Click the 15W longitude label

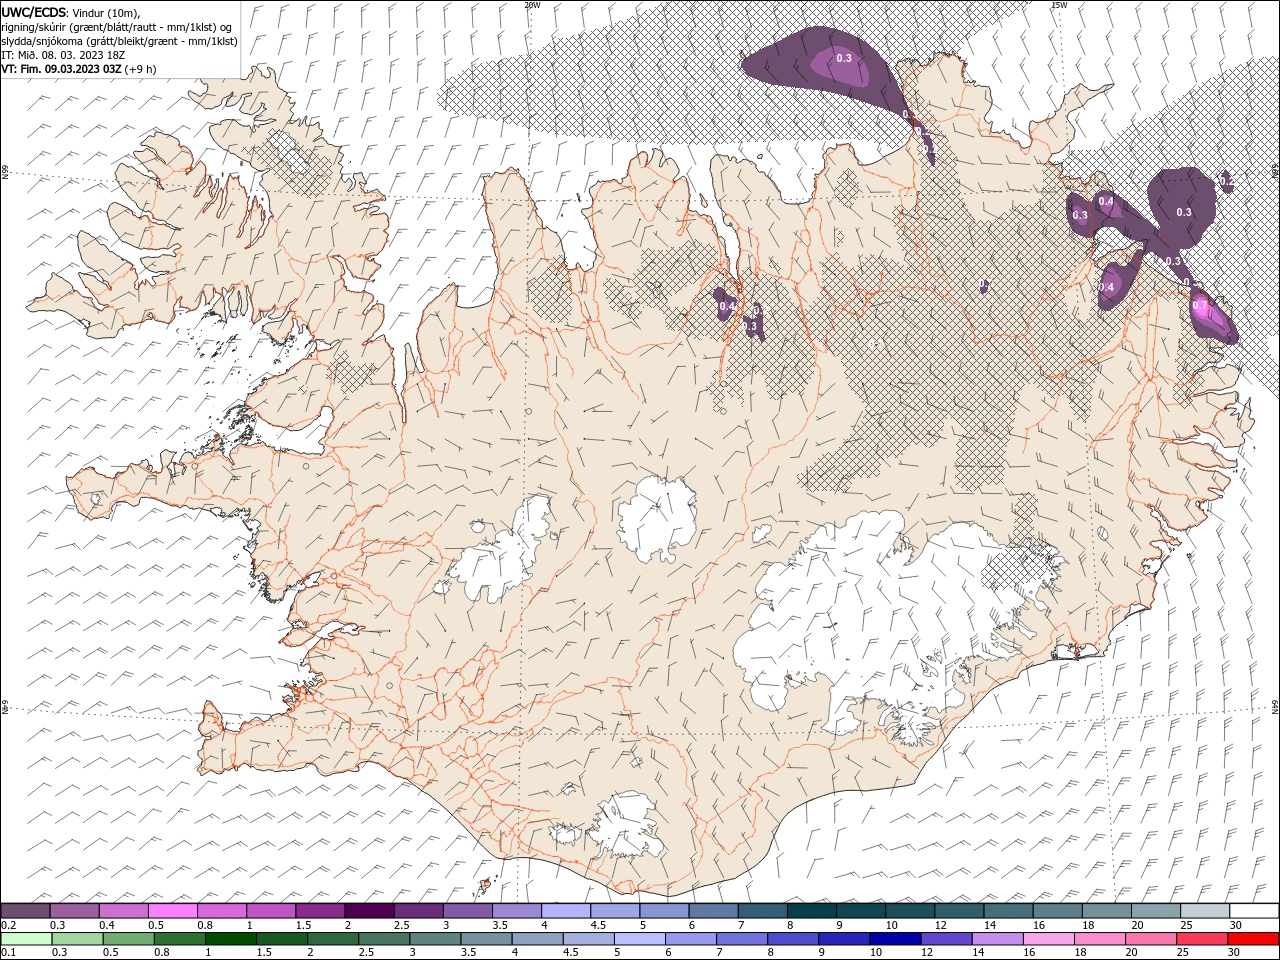(x=1059, y=5)
